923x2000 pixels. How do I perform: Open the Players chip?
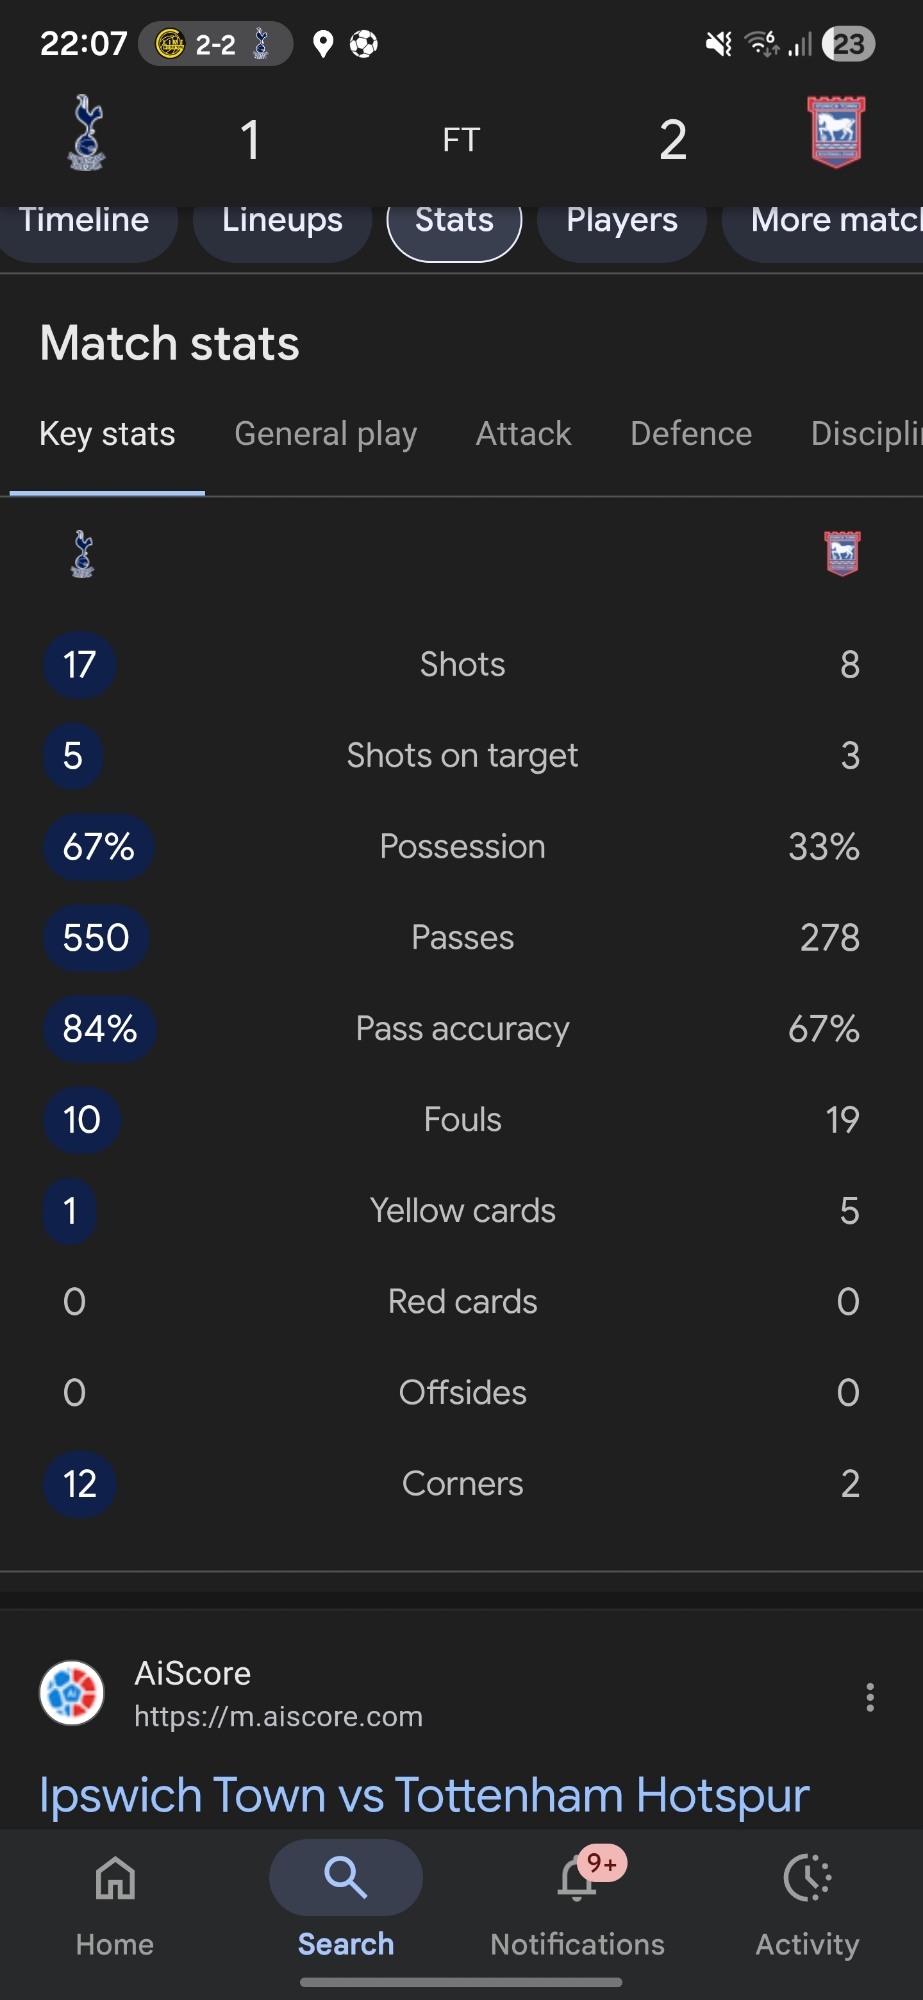click(x=622, y=221)
